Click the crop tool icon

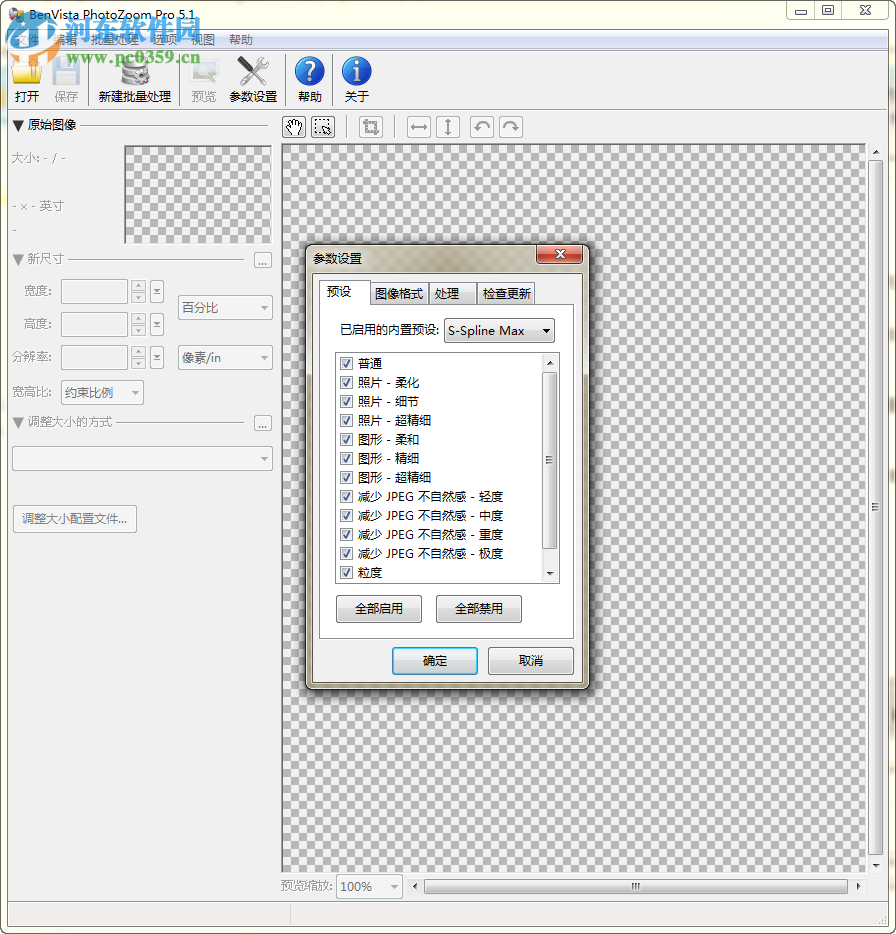pos(371,127)
